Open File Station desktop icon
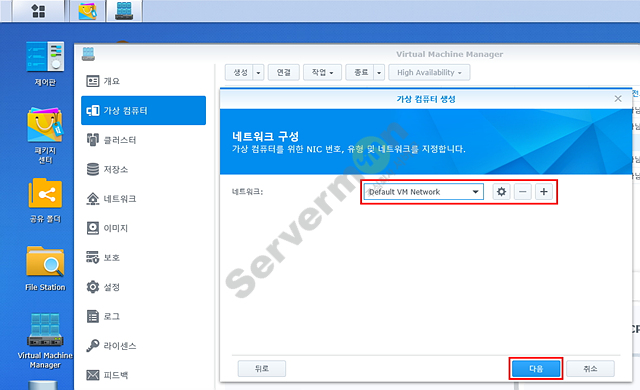Screen dimensions: 640x390 tap(45, 268)
